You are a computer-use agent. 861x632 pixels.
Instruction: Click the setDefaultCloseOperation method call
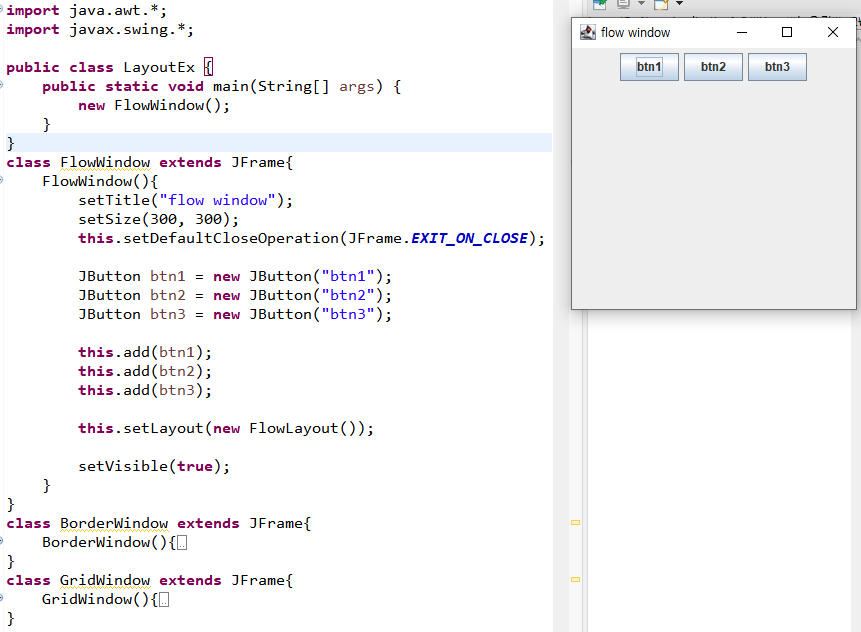(231, 238)
